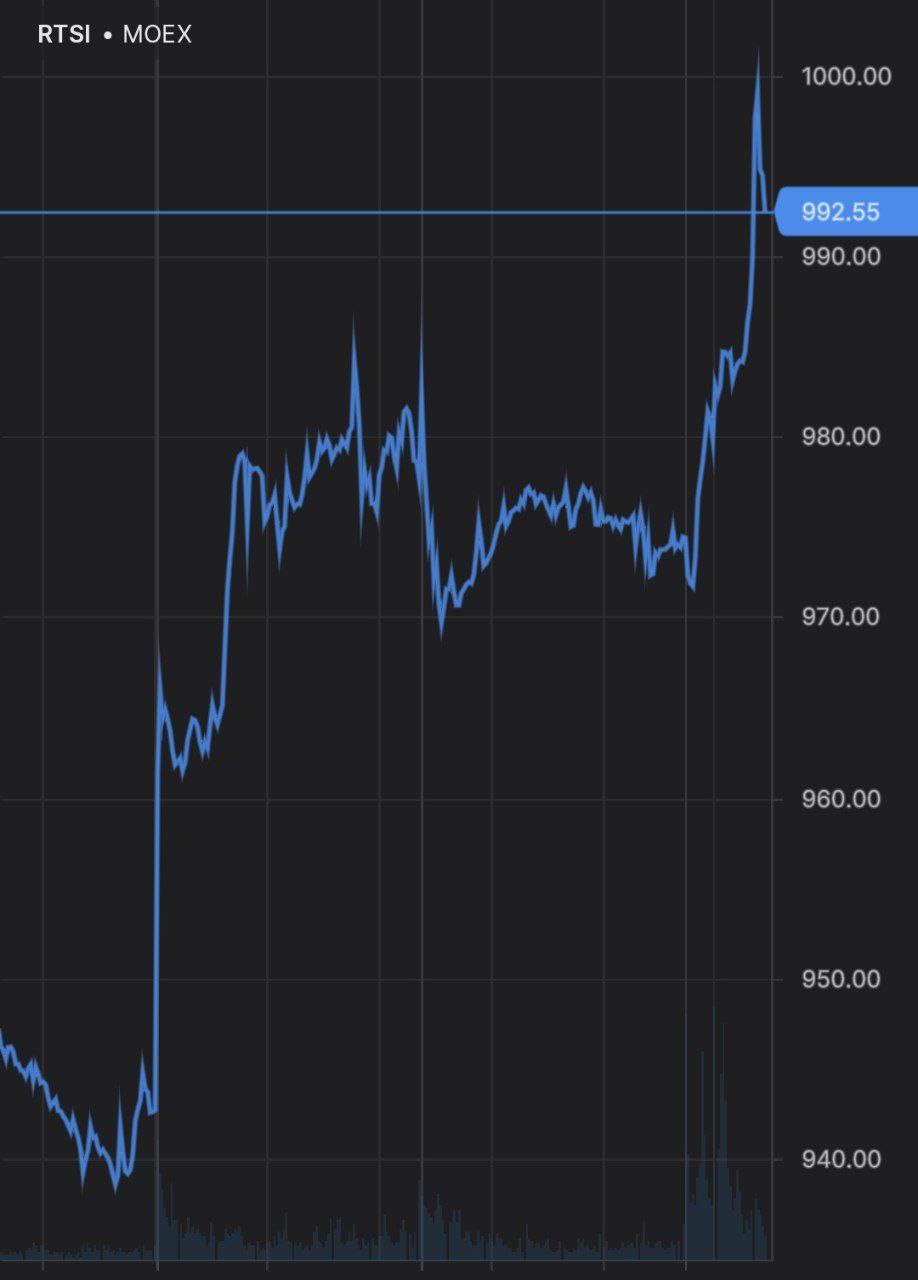
Task: Select the tallest volume bar
Action: pos(714,1130)
